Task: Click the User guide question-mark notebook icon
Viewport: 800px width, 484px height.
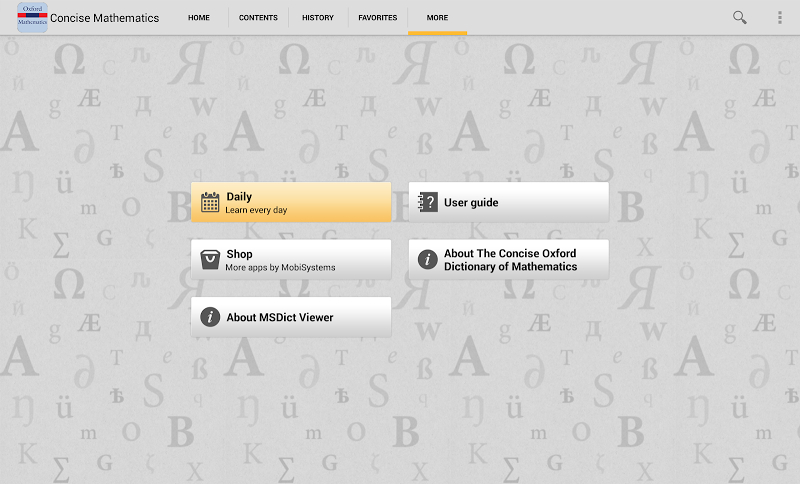Action: coord(428,202)
